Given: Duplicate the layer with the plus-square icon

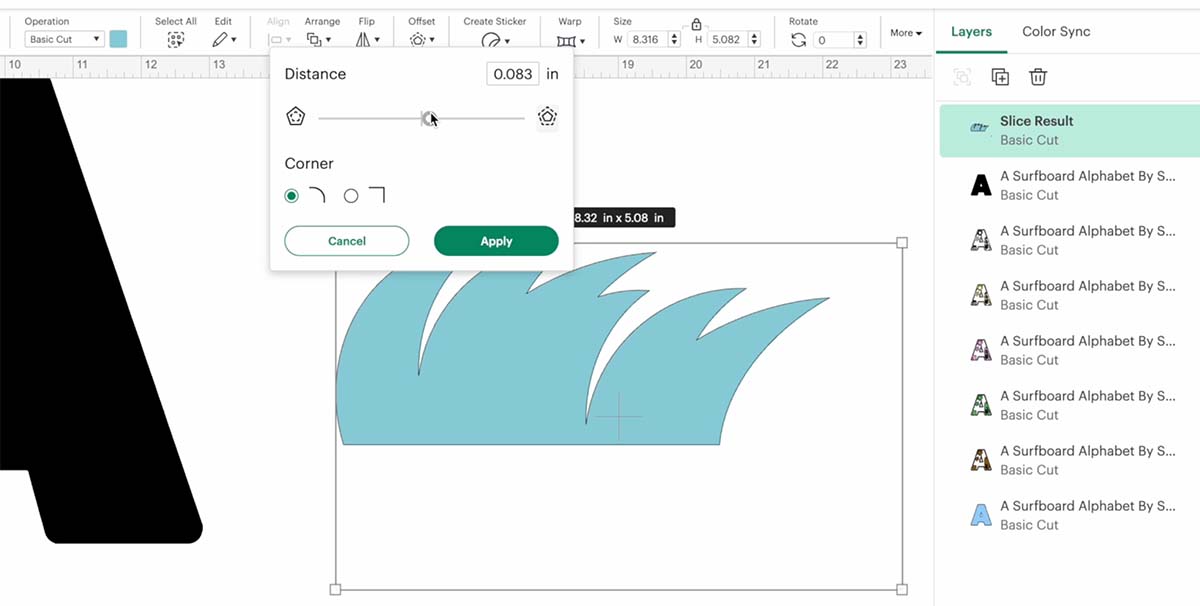Looking at the screenshot, I should point(1000,77).
